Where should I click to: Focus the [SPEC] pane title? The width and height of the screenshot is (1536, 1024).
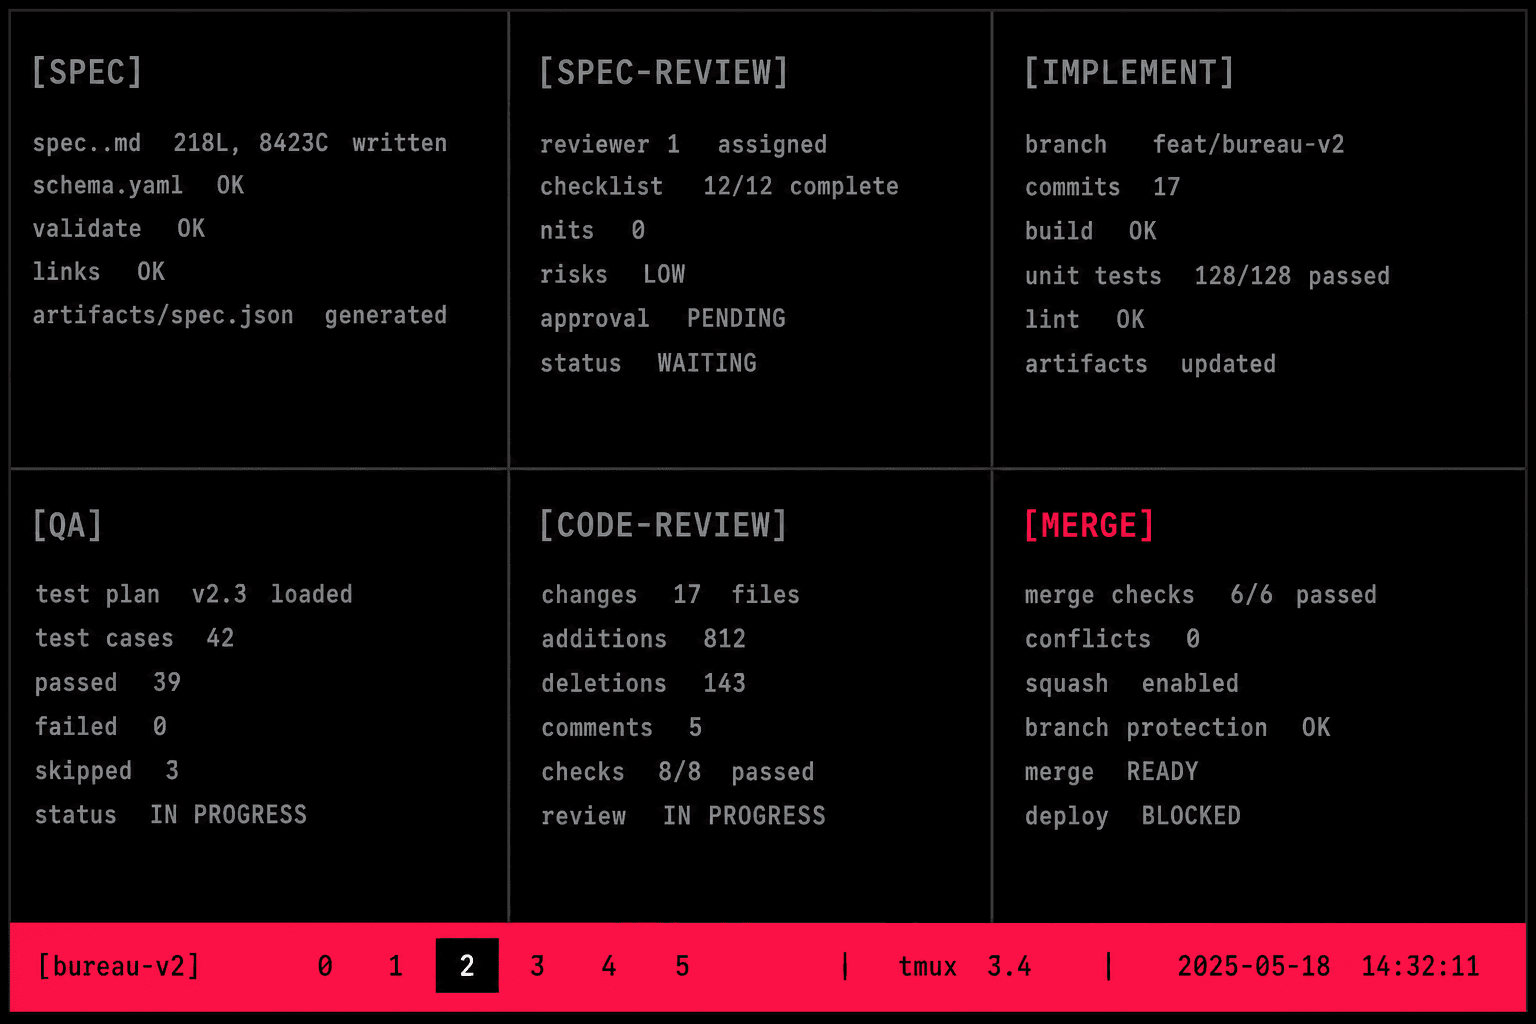(87, 72)
